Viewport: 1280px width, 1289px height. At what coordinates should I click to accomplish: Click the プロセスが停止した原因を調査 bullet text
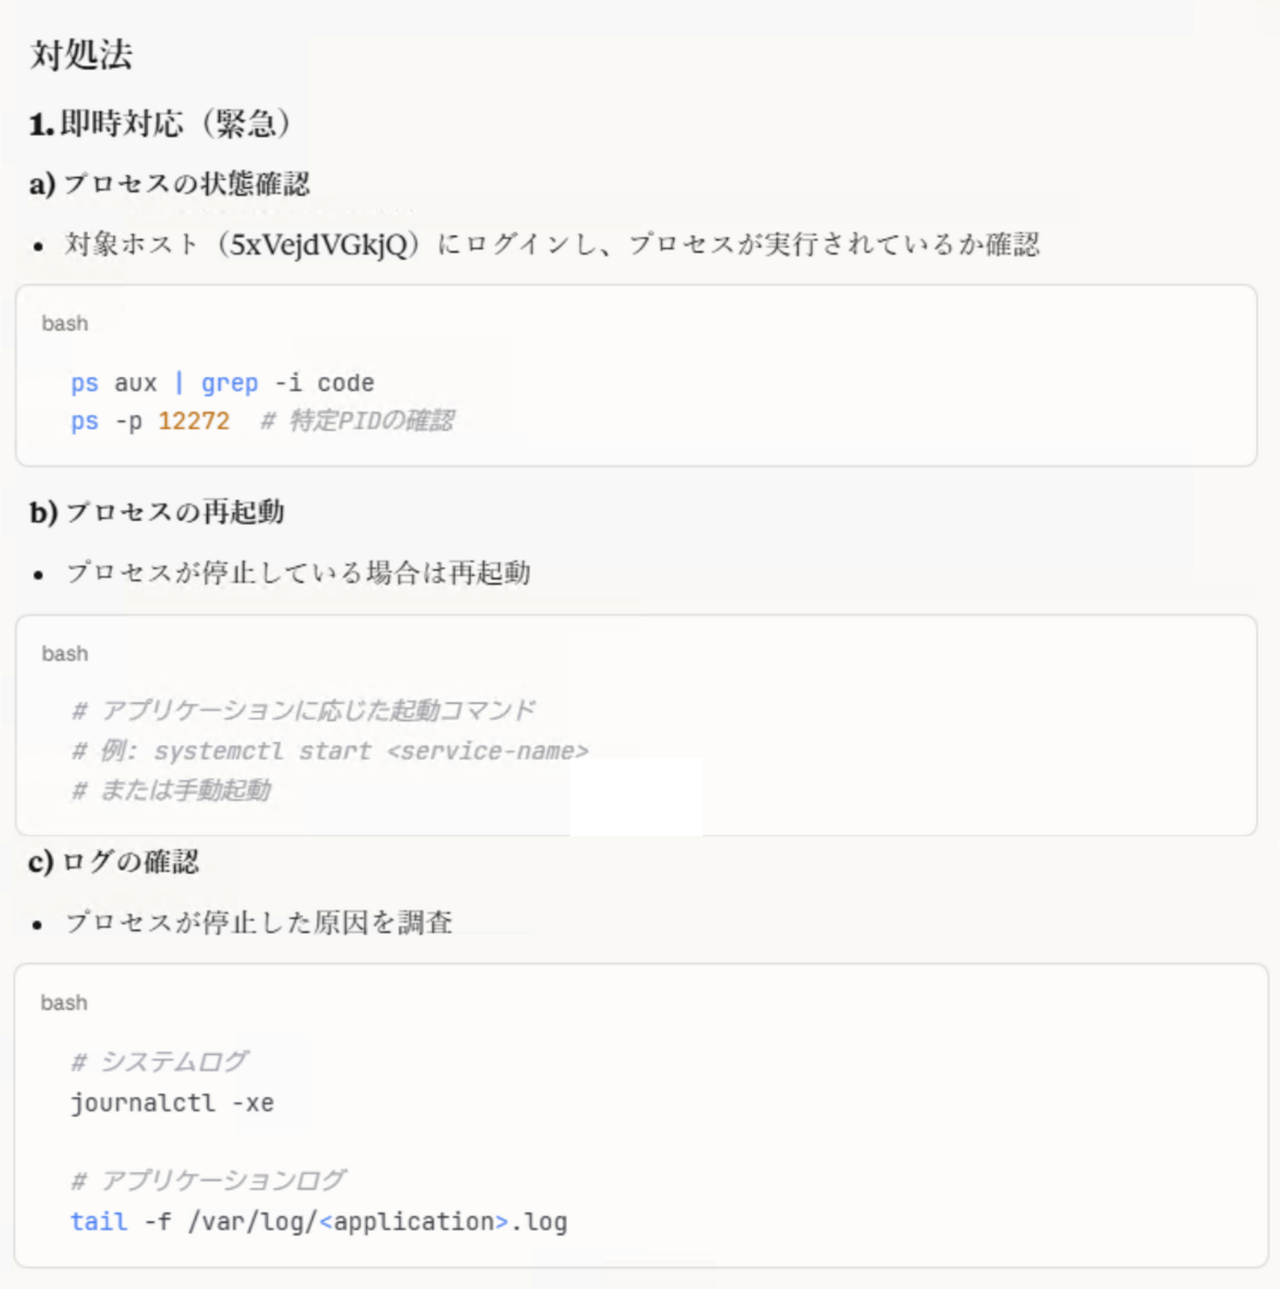(x=259, y=922)
